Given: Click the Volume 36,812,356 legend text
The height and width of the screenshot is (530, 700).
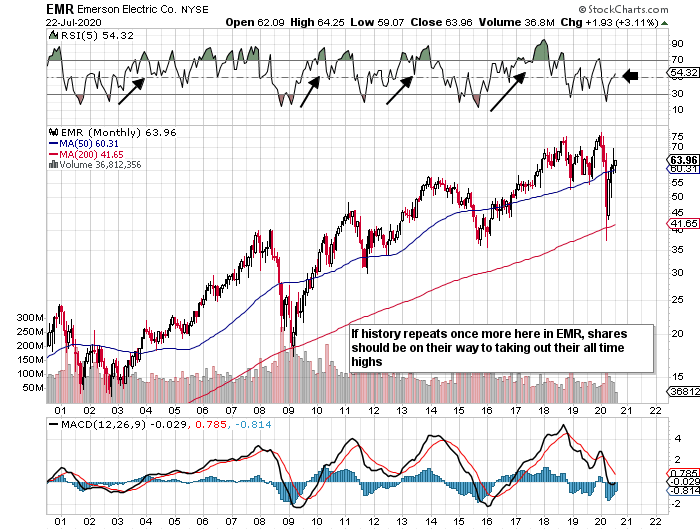Looking at the screenshot, I should 100,165.
